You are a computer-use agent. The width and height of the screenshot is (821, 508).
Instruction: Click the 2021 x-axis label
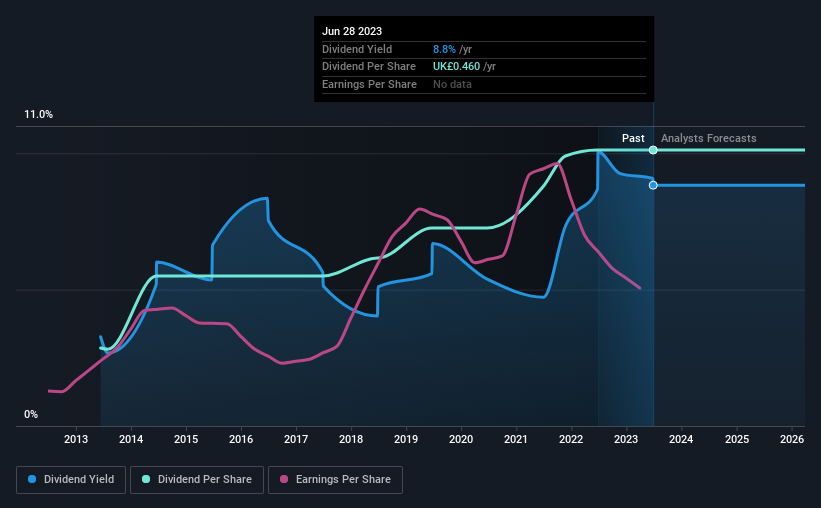click(x=516, y=439)
